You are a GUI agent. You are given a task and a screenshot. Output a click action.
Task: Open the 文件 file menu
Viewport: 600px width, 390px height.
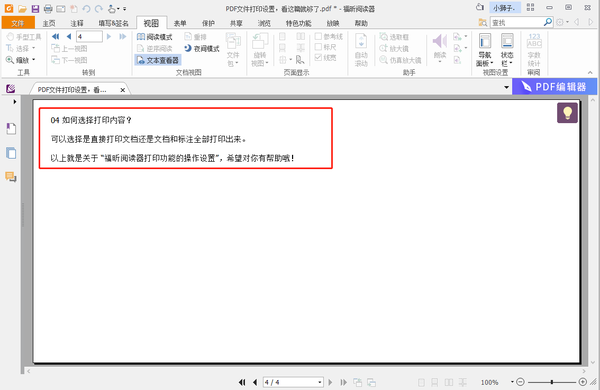click(x=18, y=23)
